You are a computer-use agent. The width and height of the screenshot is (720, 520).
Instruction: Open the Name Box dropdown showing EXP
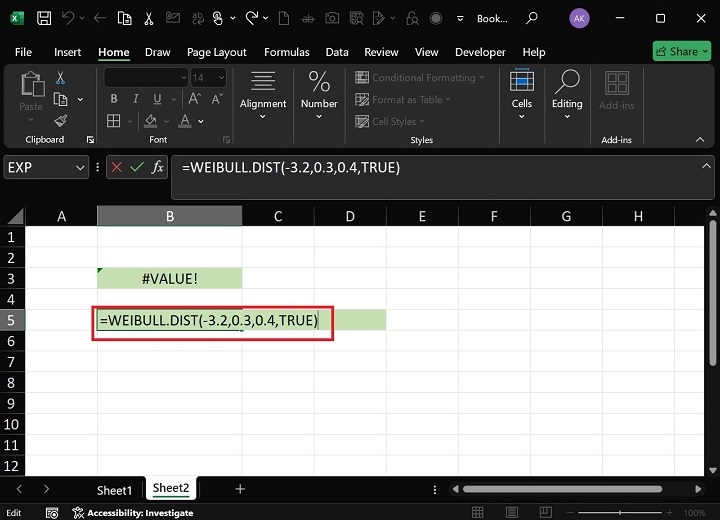(80, 168)
